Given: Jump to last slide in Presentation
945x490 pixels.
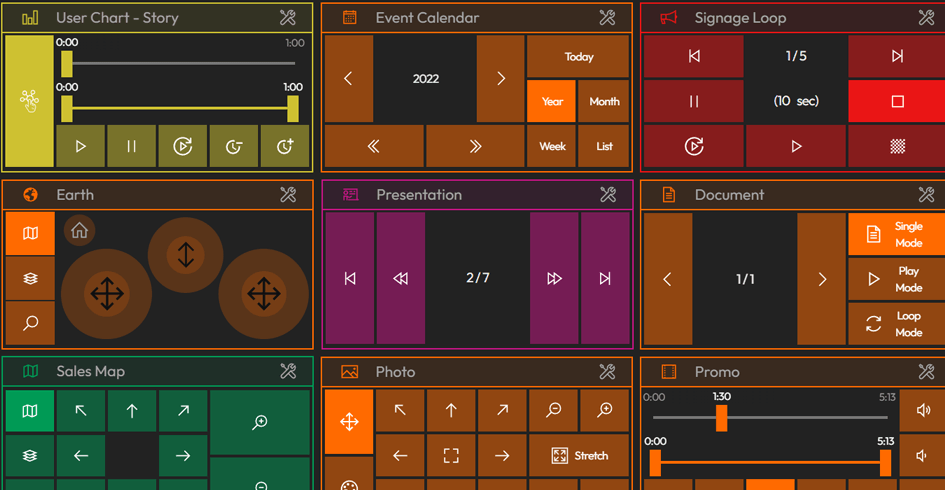Looking at the screenshot, I should tap(605, 278).
